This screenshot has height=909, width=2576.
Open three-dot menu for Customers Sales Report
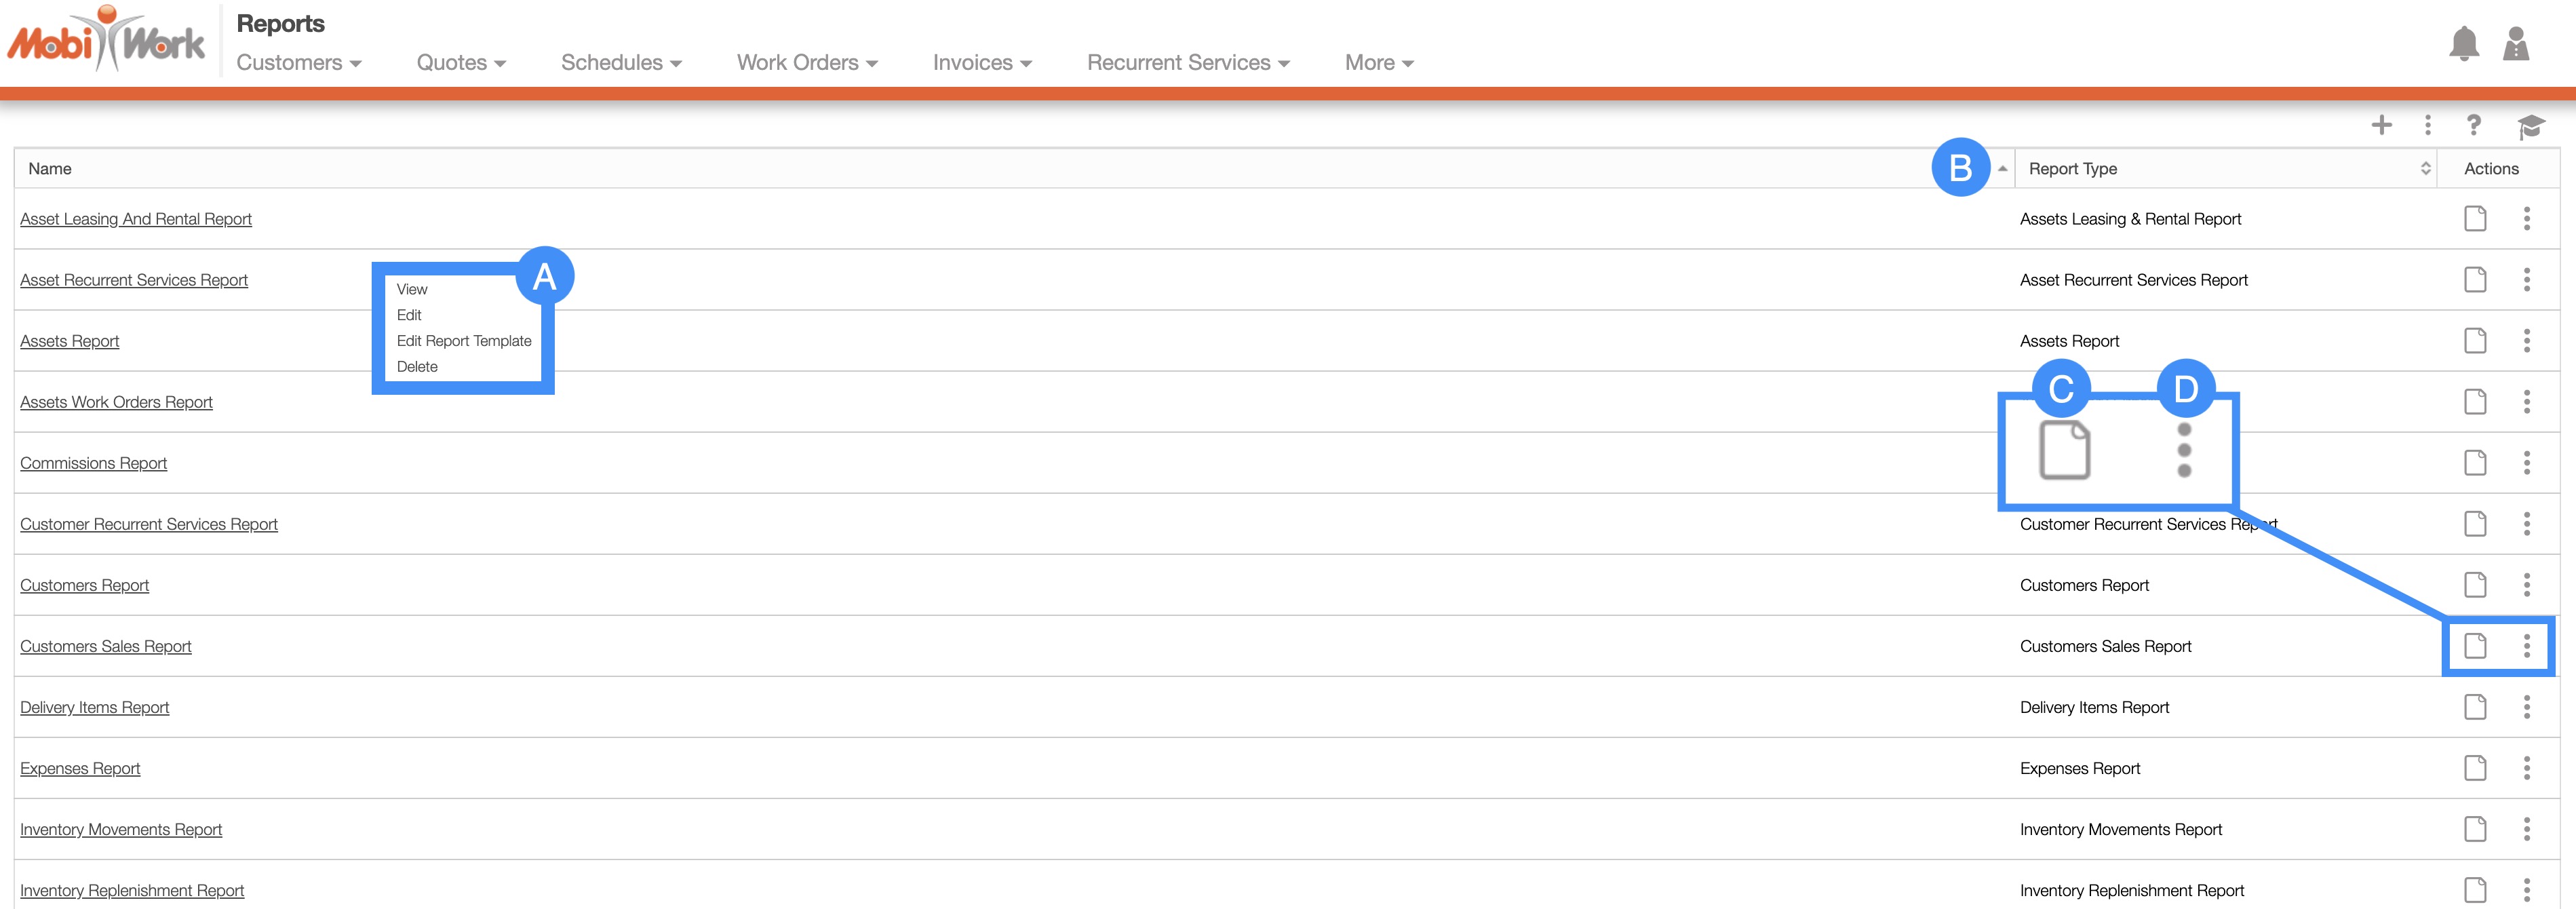click(x=2526, y=646)
